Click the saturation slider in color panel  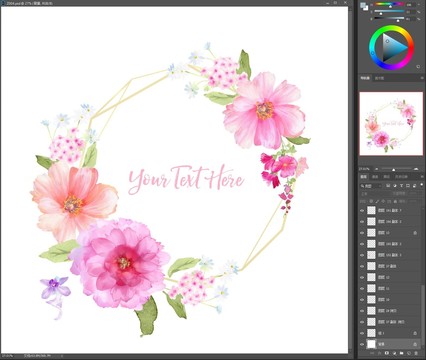pyautogui.click(x=389, y=12)
